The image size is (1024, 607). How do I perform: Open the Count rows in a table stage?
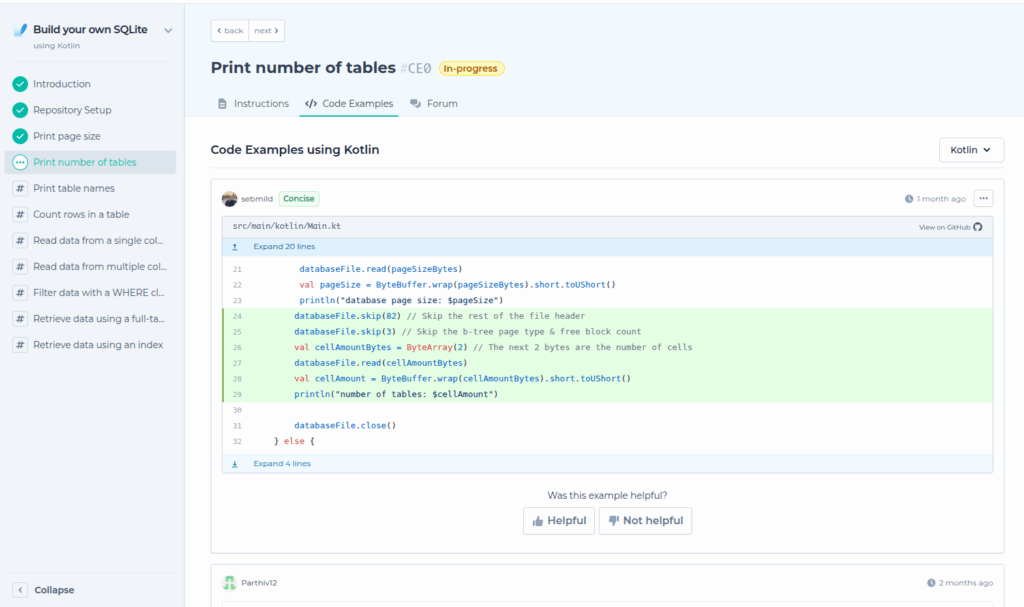pyautogui.click(x=90, y=214)
